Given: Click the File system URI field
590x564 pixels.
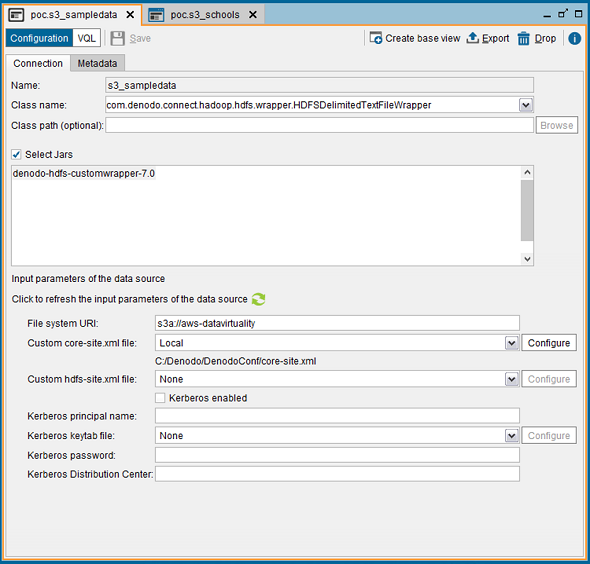Looking at the screenshot, I should click(x=337, y=323).
